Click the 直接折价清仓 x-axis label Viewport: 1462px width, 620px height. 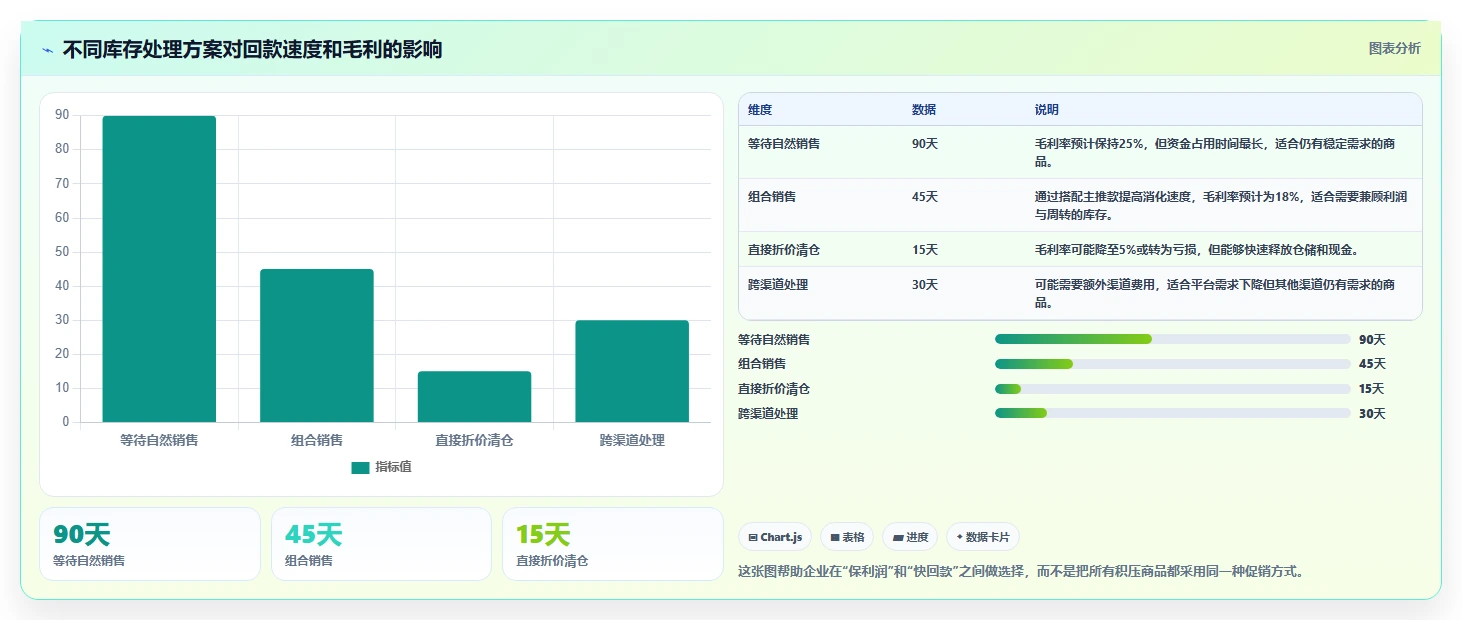coord(474,440)
